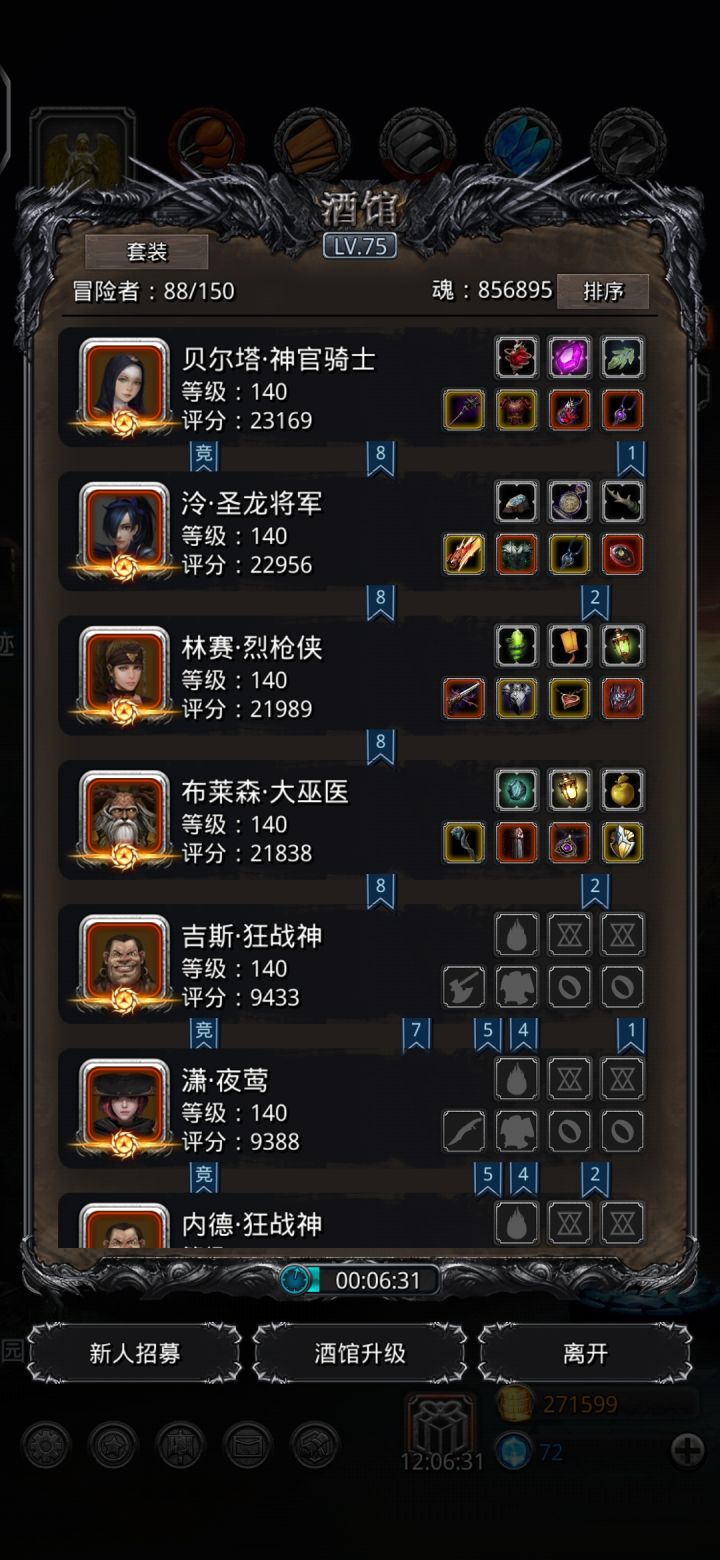The width and height of the screenshot is (720, 1560).
Task: Tap 潇·夜莺 empty dagger weapon slot
Action: pos(464,1131)
